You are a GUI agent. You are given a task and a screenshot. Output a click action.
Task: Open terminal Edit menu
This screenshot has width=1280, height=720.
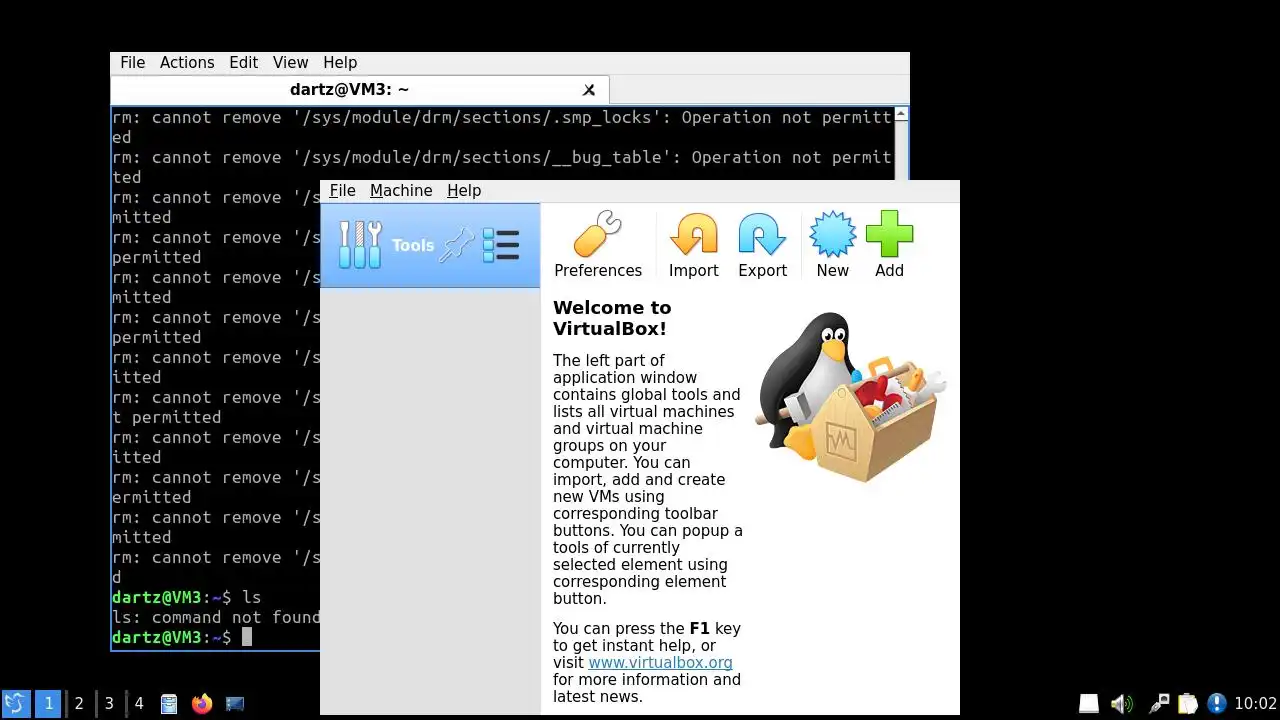point(243,62)
